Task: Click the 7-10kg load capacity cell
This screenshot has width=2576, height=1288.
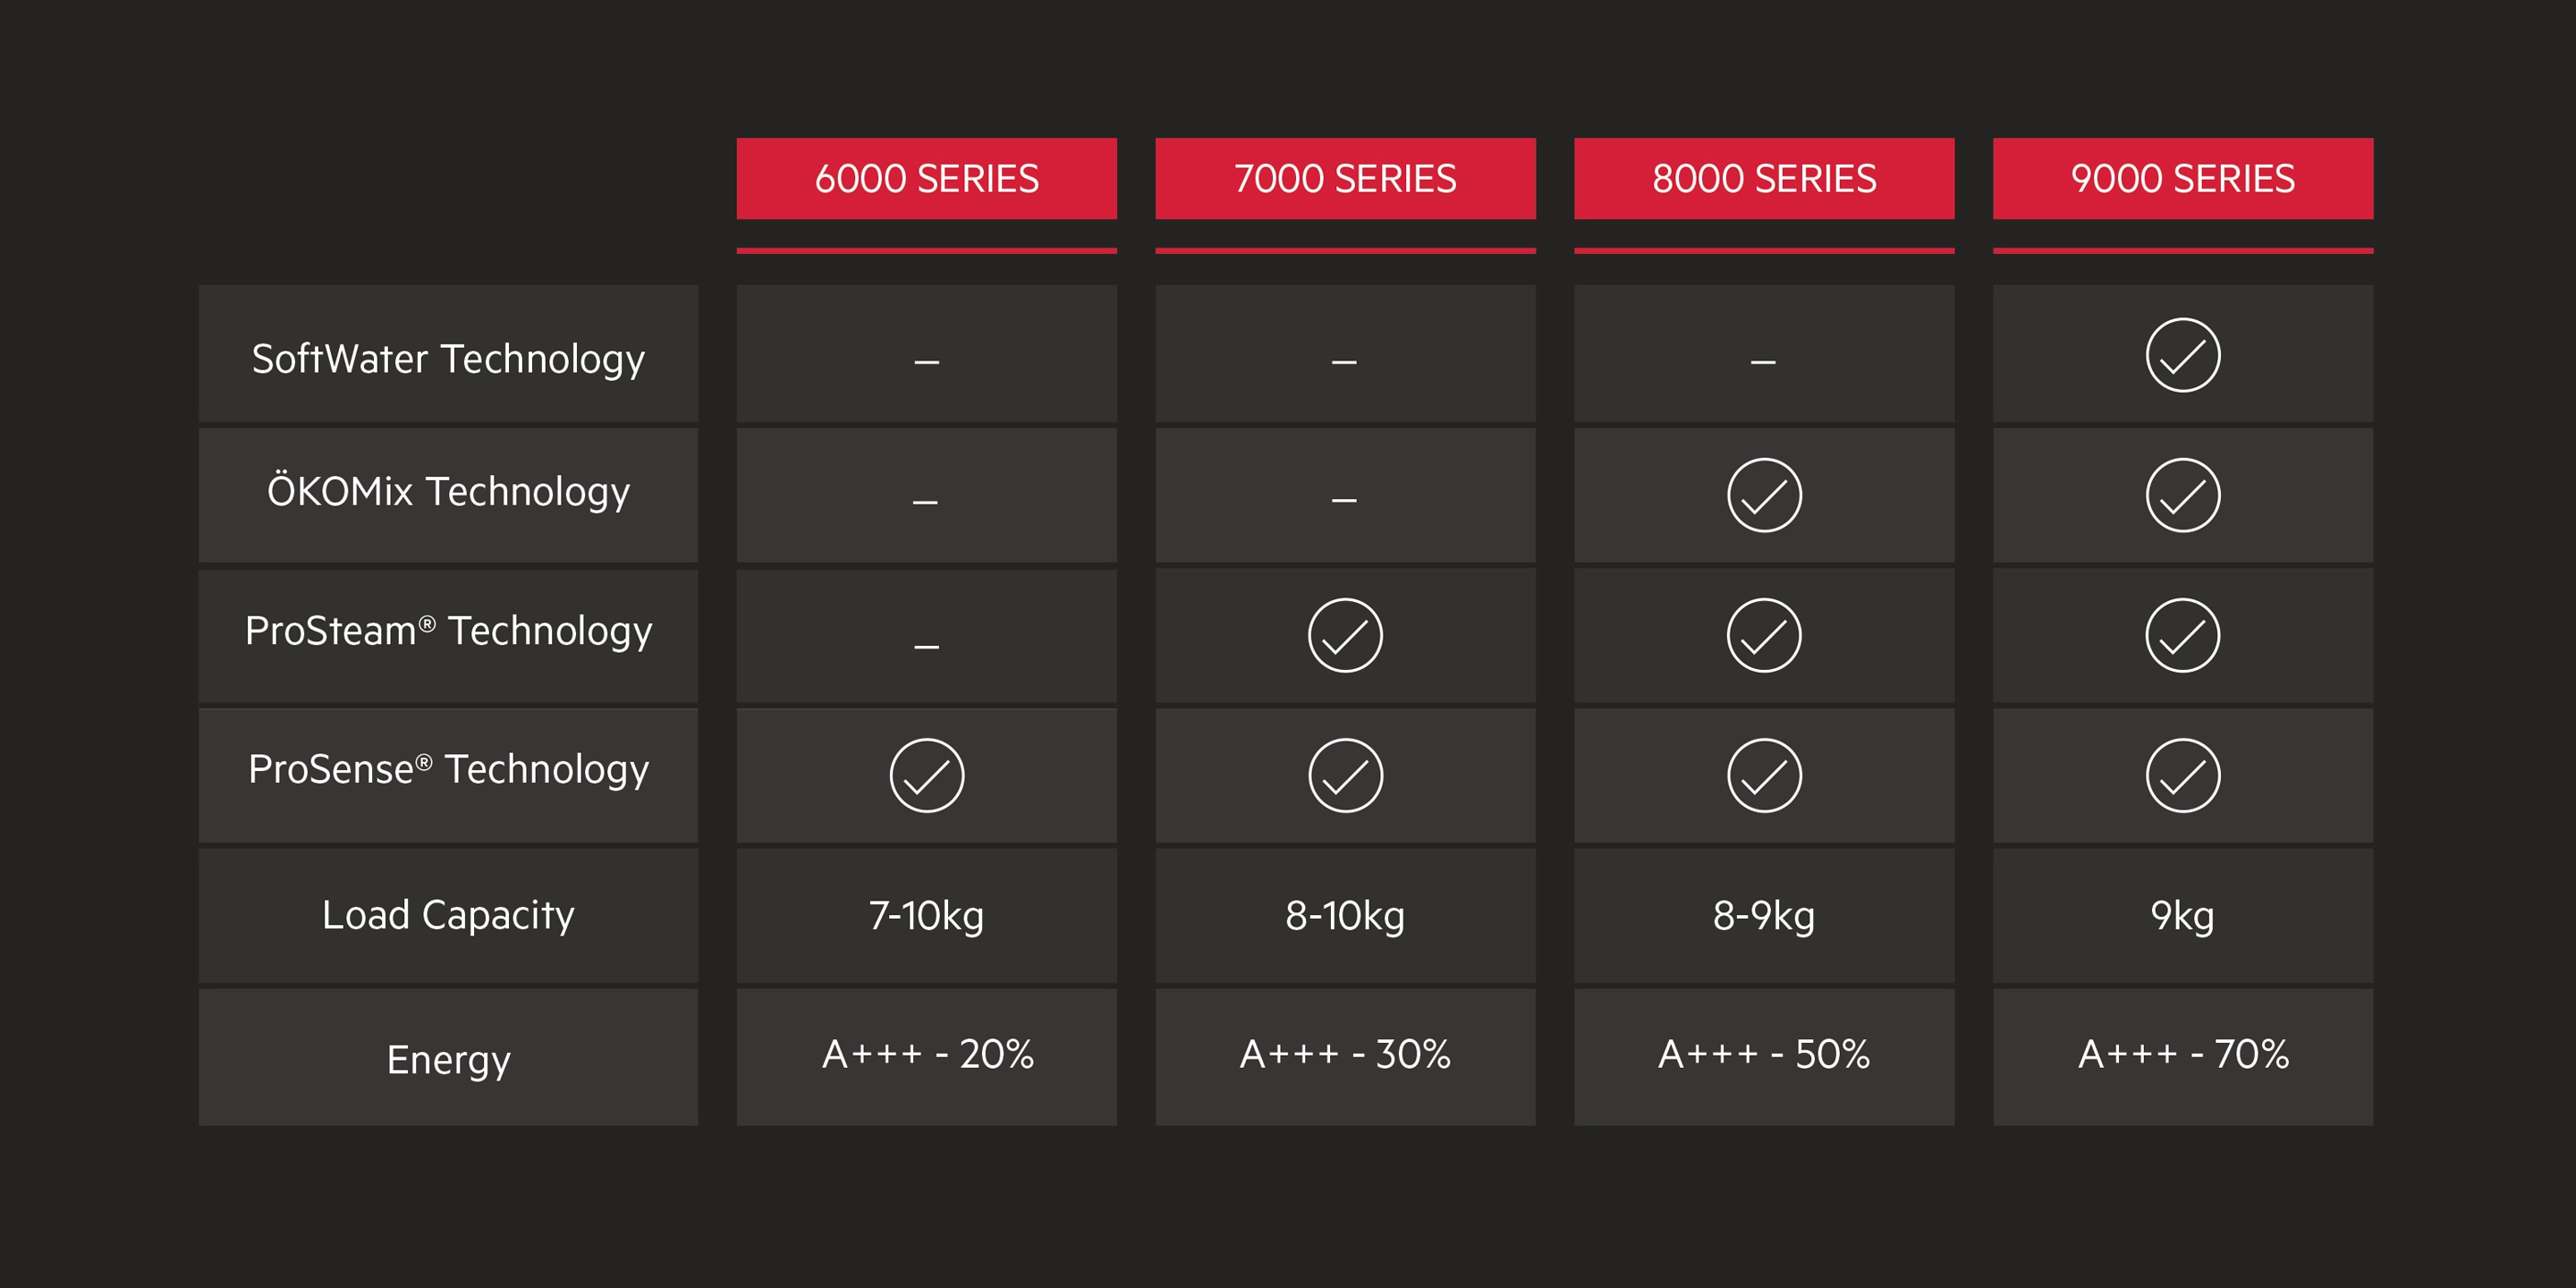Action: click(927, 915)
